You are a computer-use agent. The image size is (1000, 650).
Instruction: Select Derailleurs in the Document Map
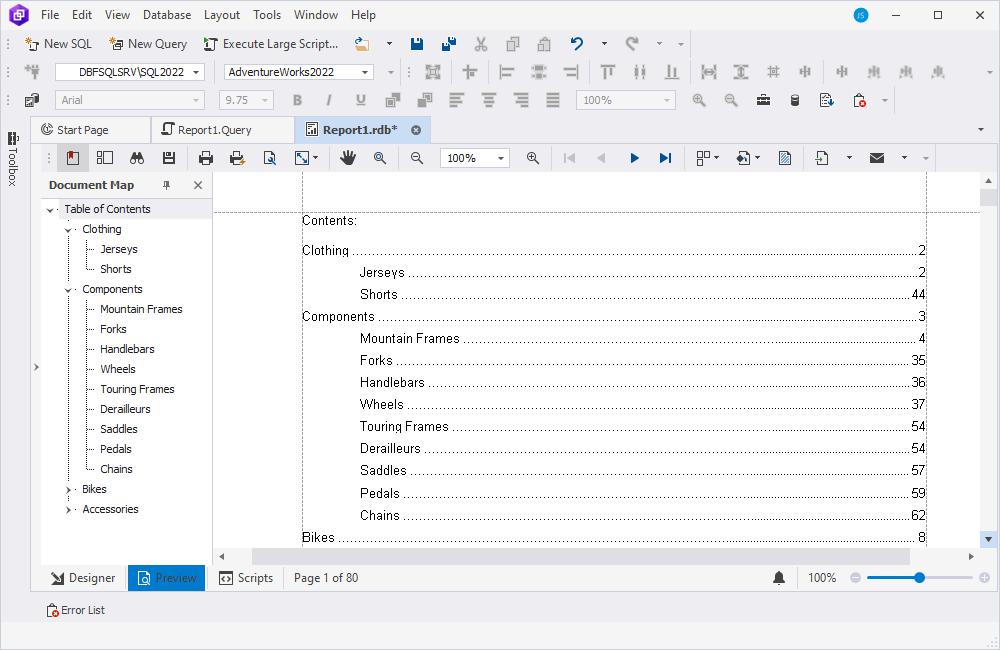click(x=125, y=410)
